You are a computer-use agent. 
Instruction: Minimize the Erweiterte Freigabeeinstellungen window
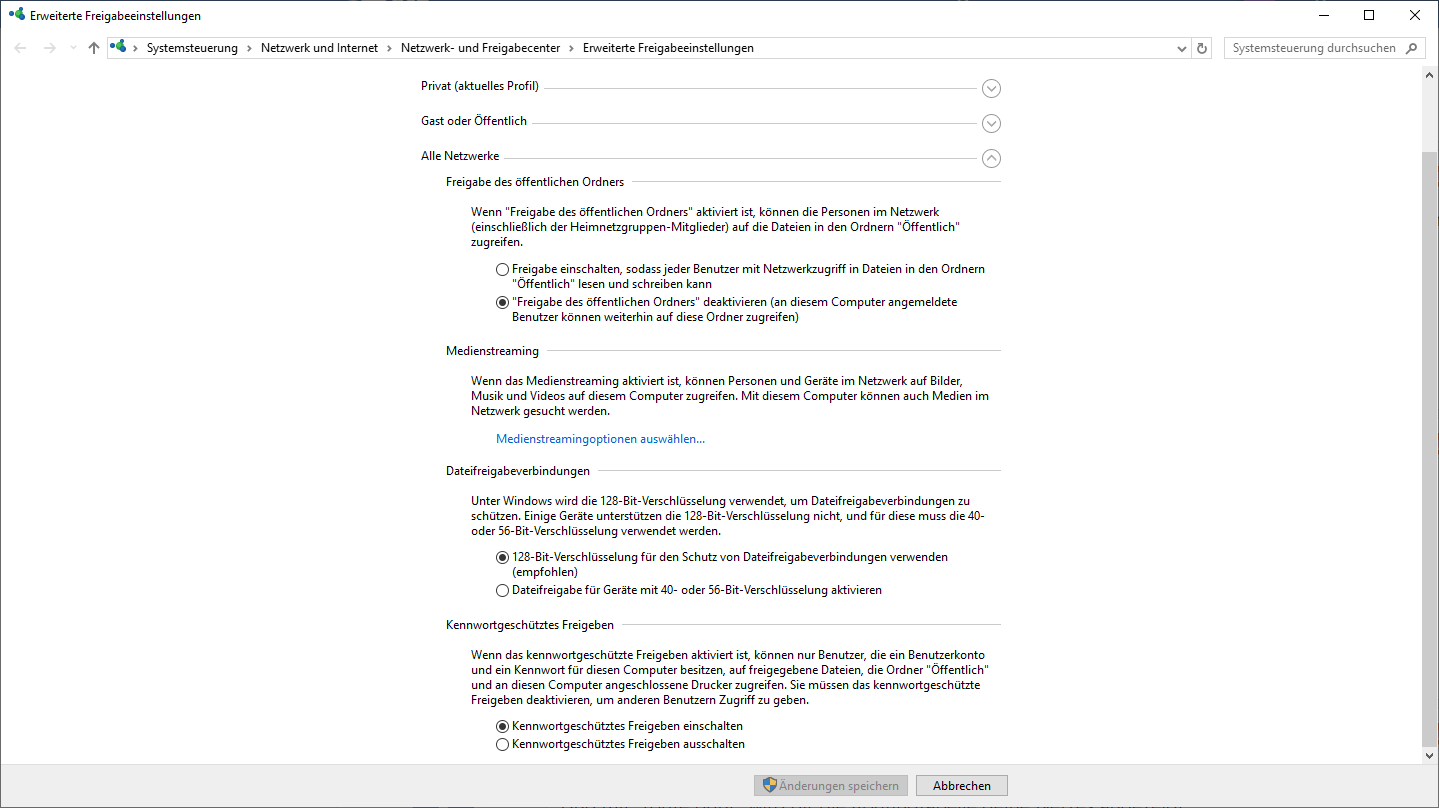1323,15
